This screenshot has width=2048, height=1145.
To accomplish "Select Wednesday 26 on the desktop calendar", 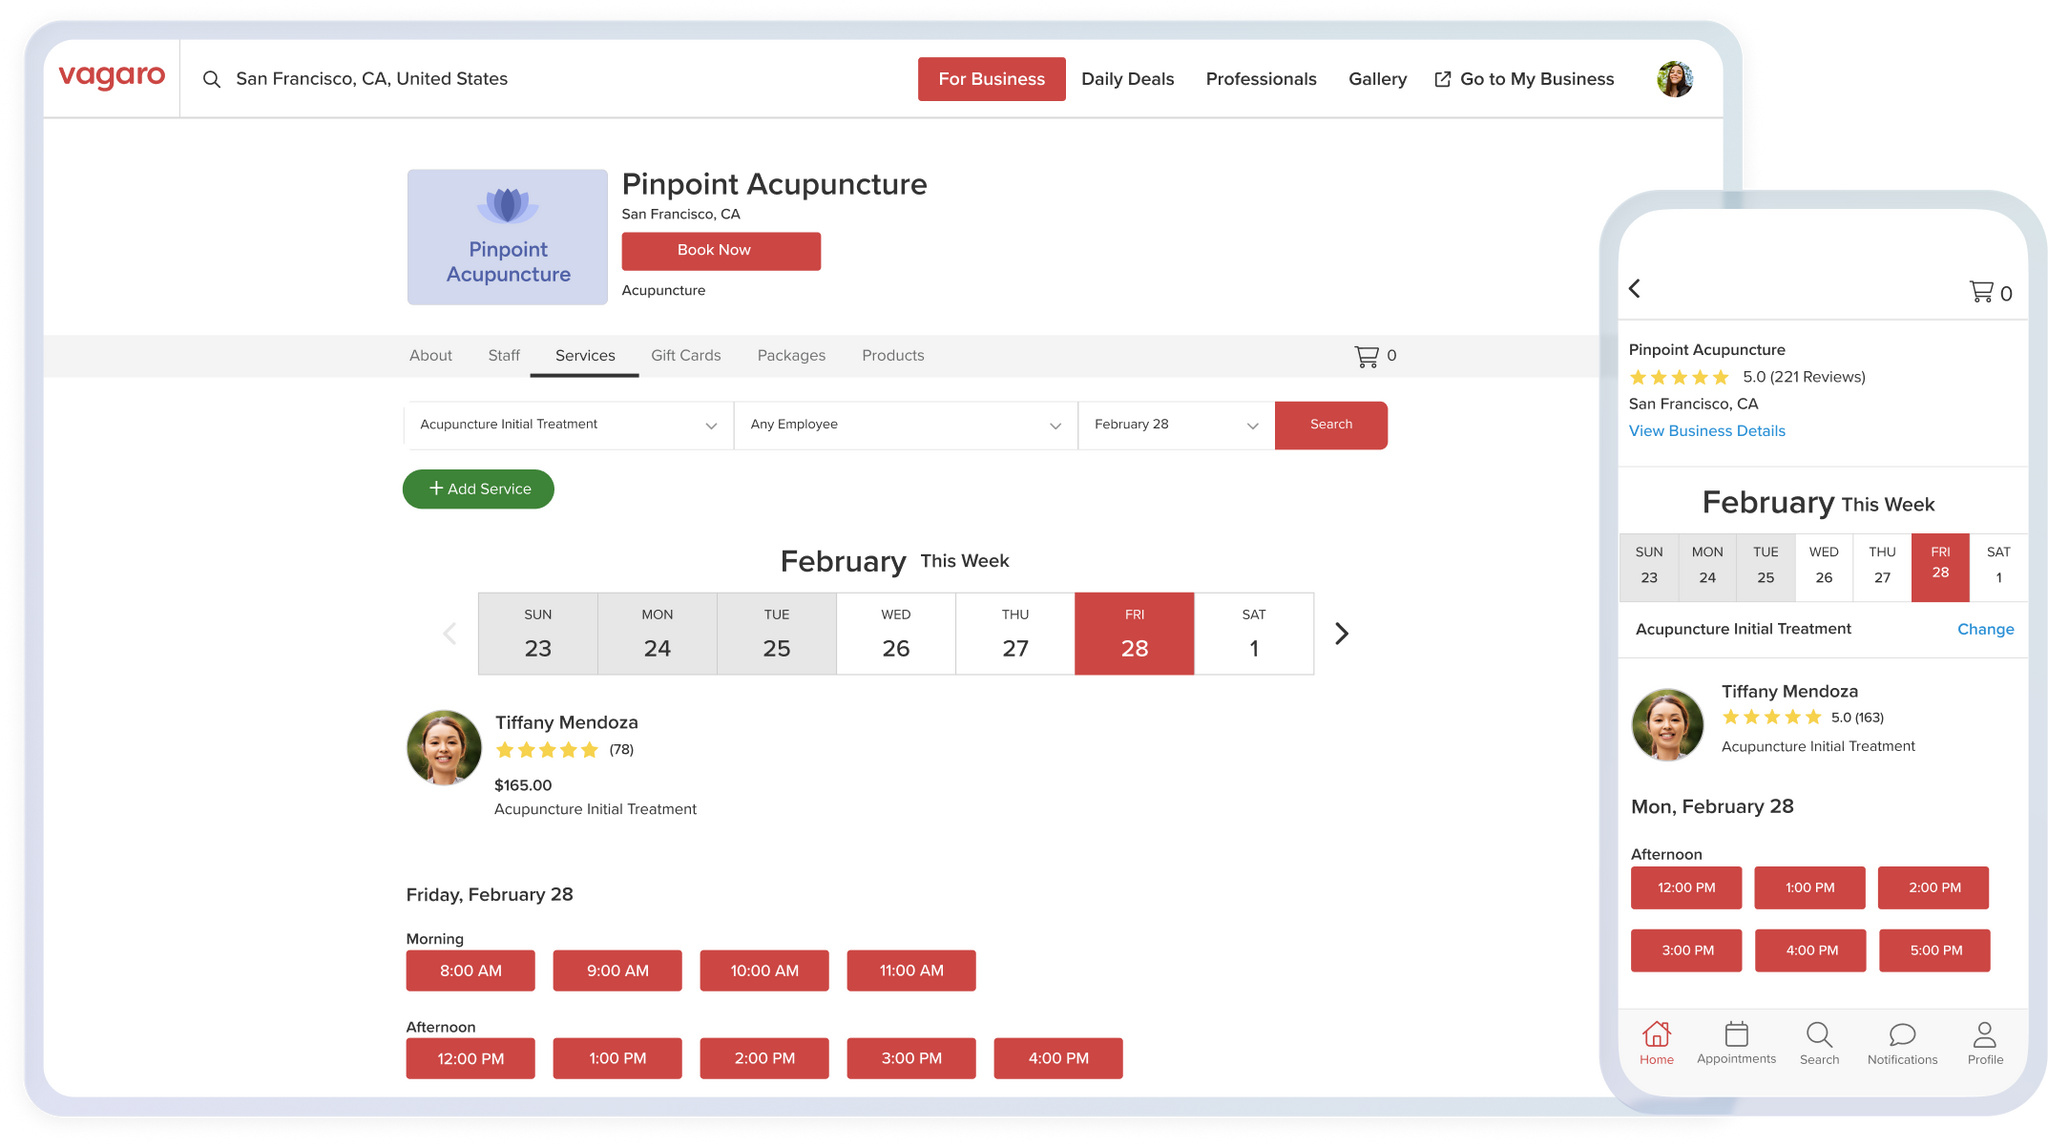I will [896, 634].
